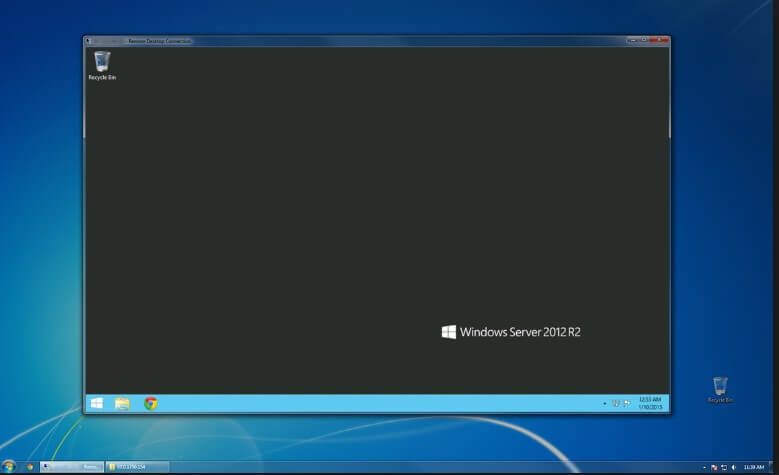Open the Recycle Bin on the remote server desktop
The height and width of the screenshot is (475, 779).
102,65
